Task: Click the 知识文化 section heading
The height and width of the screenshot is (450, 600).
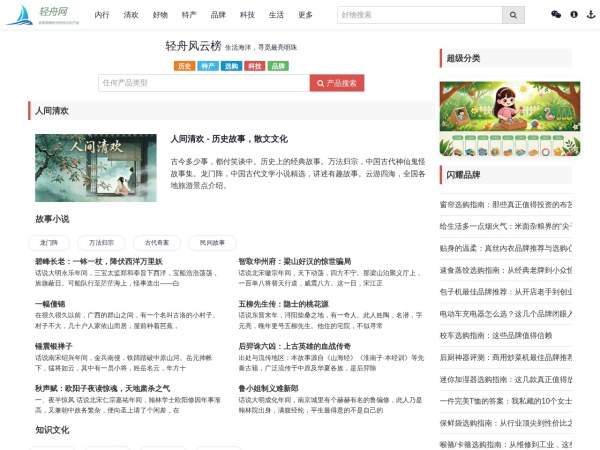Action: tap(52, 430)
